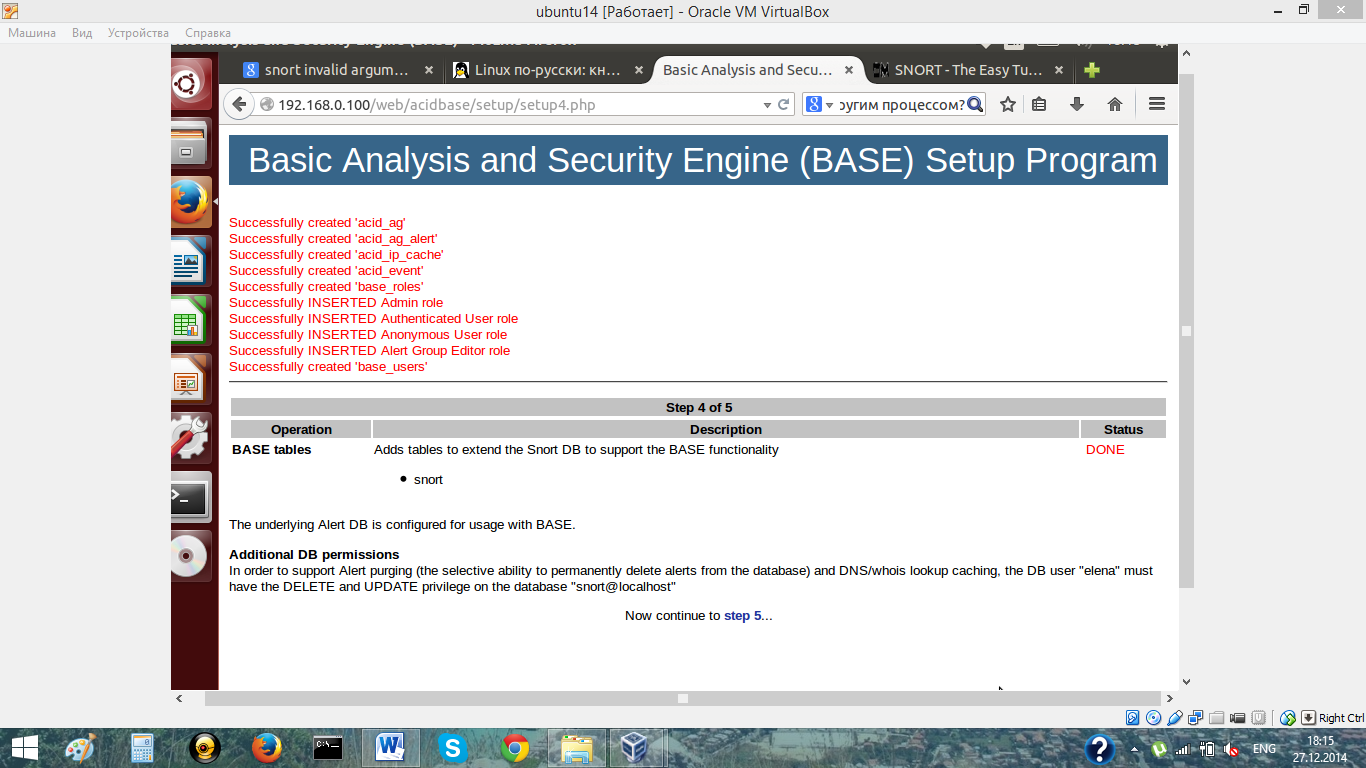Switch to 'Linux по-русски' tab
This screenshot has height=768, width=1366.
(547, 70)
